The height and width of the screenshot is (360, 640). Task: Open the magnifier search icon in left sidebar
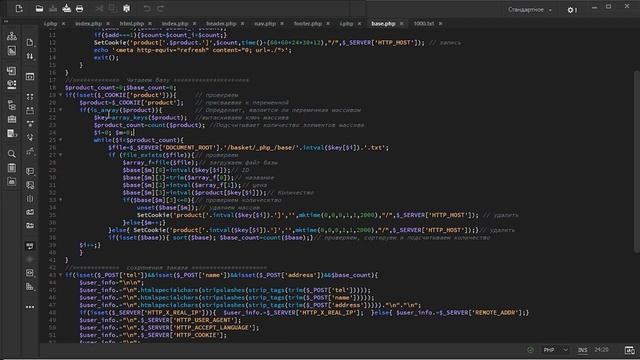pos(12,154)
